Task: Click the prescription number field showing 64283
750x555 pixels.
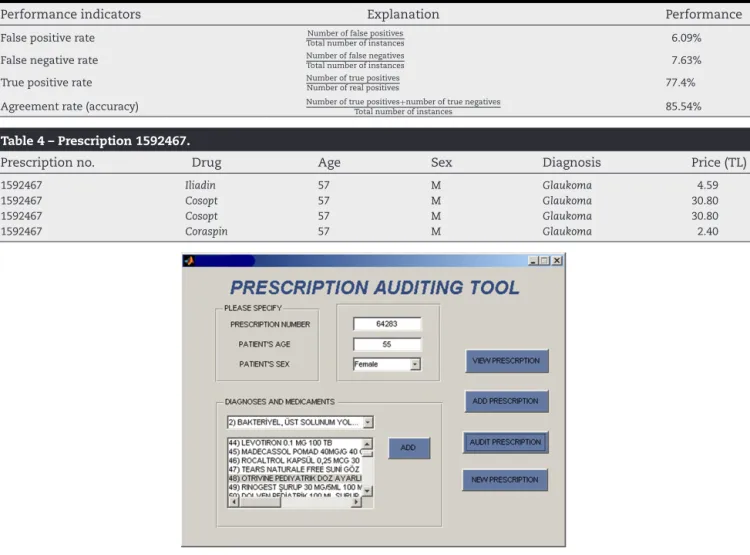Action: tap(387, 324)
